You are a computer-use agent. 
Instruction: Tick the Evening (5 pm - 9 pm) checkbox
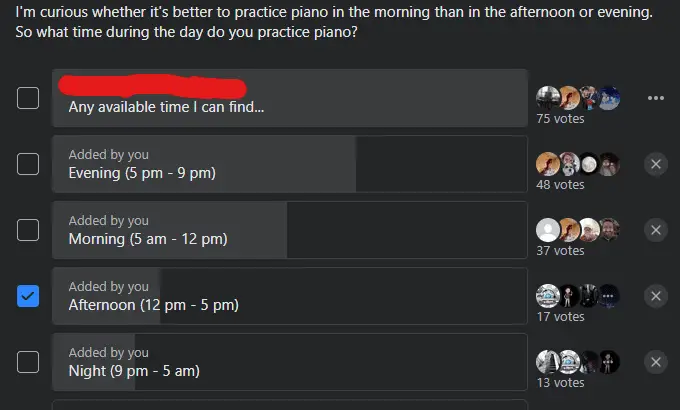pos(28,164)
